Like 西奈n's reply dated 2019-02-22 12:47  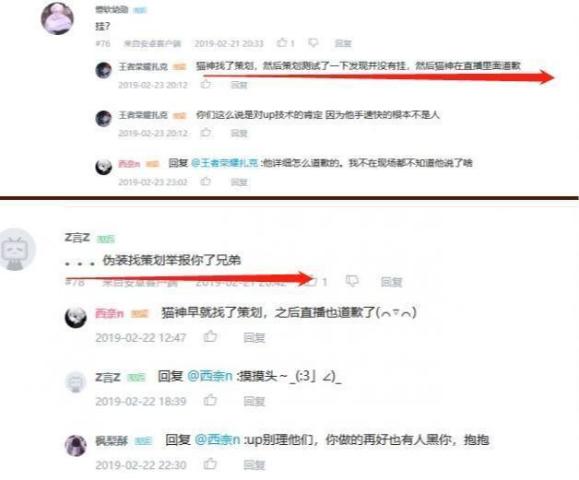(x=210, y=336)
